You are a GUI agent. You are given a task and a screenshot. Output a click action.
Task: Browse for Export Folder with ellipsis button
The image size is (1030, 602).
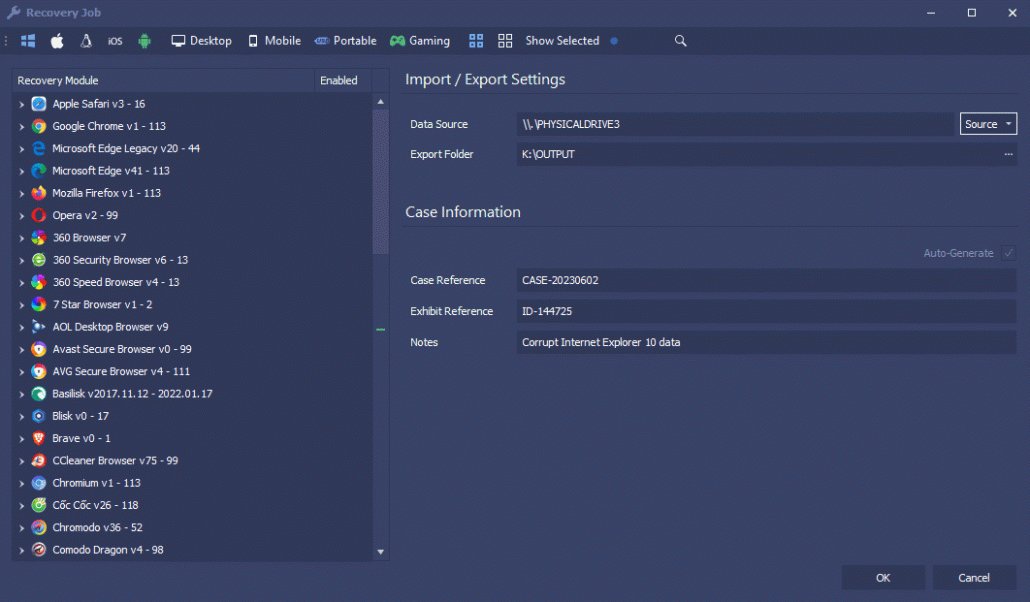[x=1008, y=154]
